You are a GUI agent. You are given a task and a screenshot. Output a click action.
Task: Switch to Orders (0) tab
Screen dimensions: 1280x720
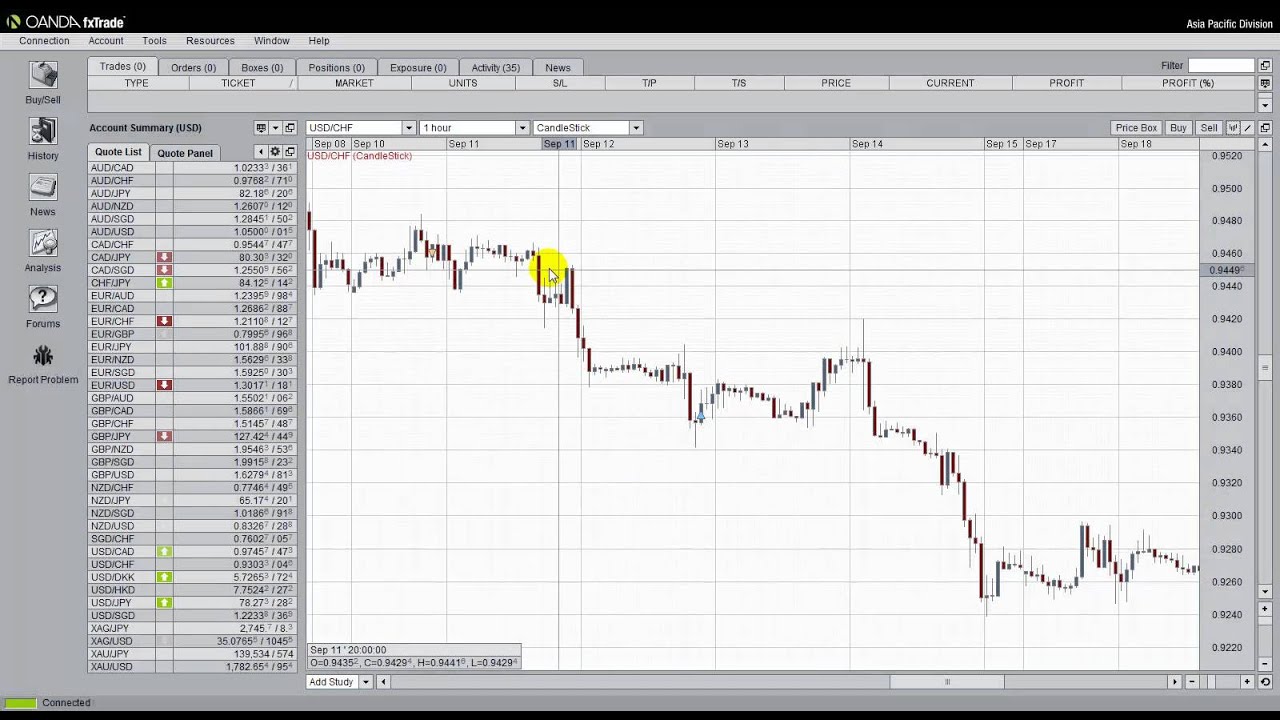point(193,67)
